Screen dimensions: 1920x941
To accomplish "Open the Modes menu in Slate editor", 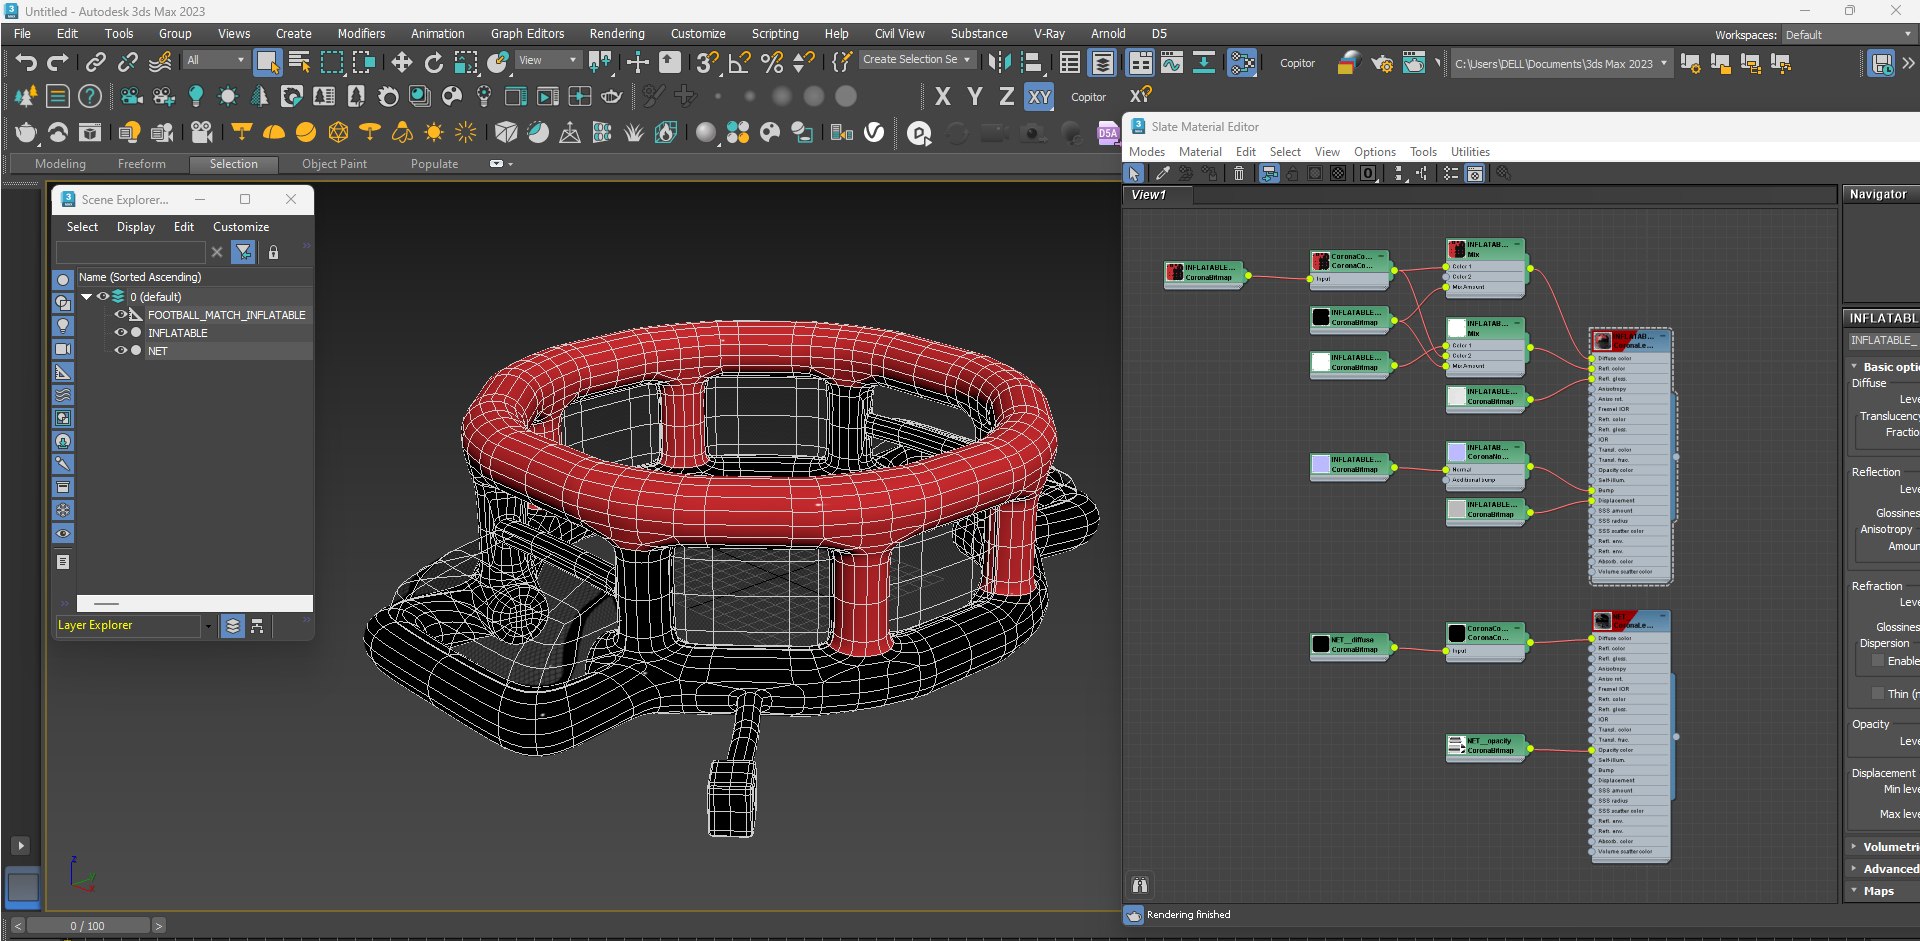I will [1147, 152].
